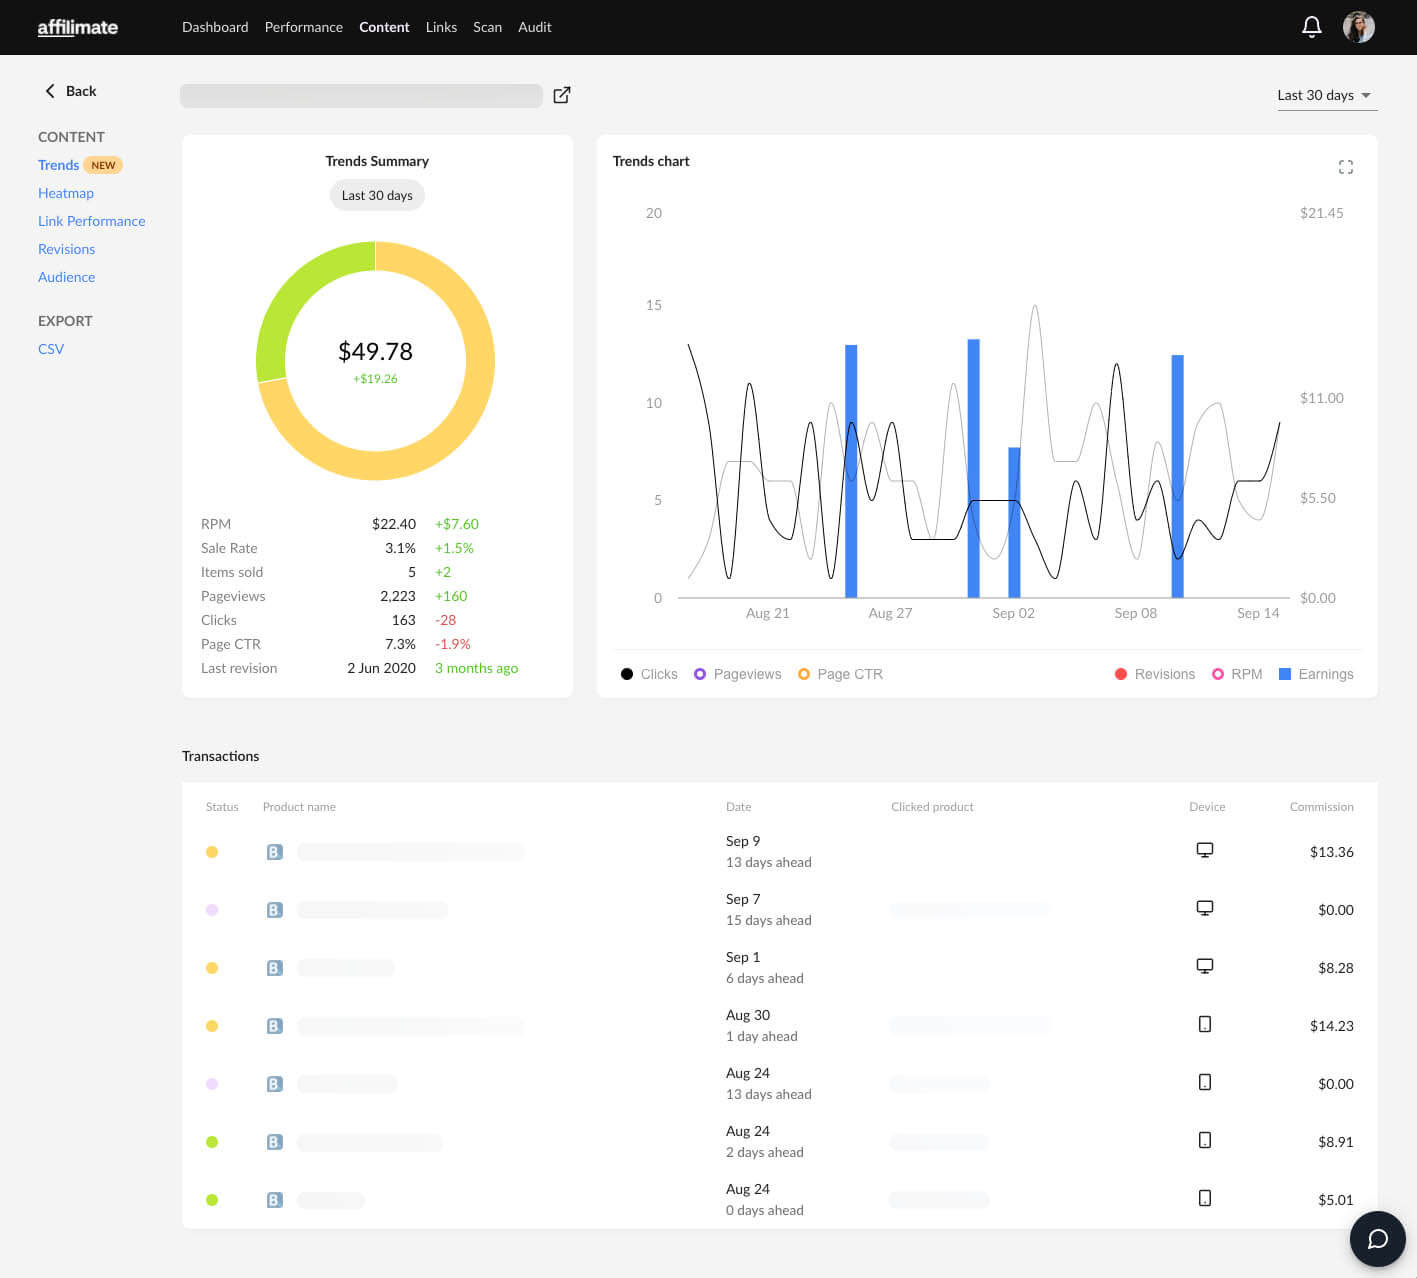Click the Affilimate logo
1417x1278 pixels.
click(78, 27)
